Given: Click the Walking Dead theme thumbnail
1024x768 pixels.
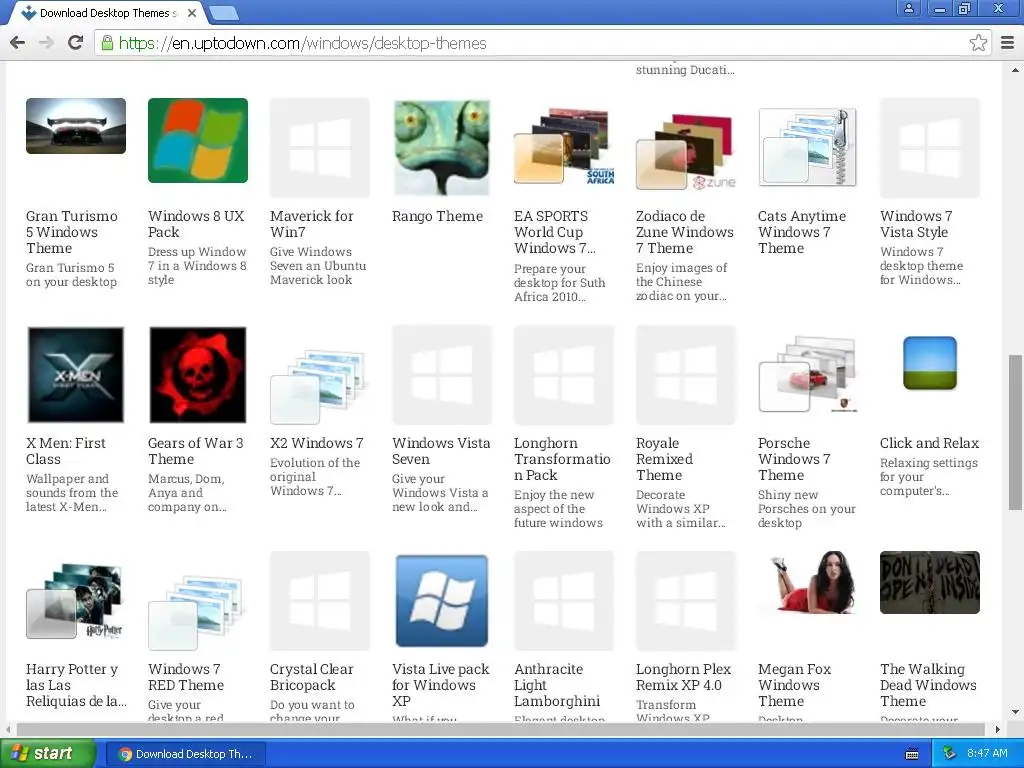Looking at the screenshot, I should (930, 583).
